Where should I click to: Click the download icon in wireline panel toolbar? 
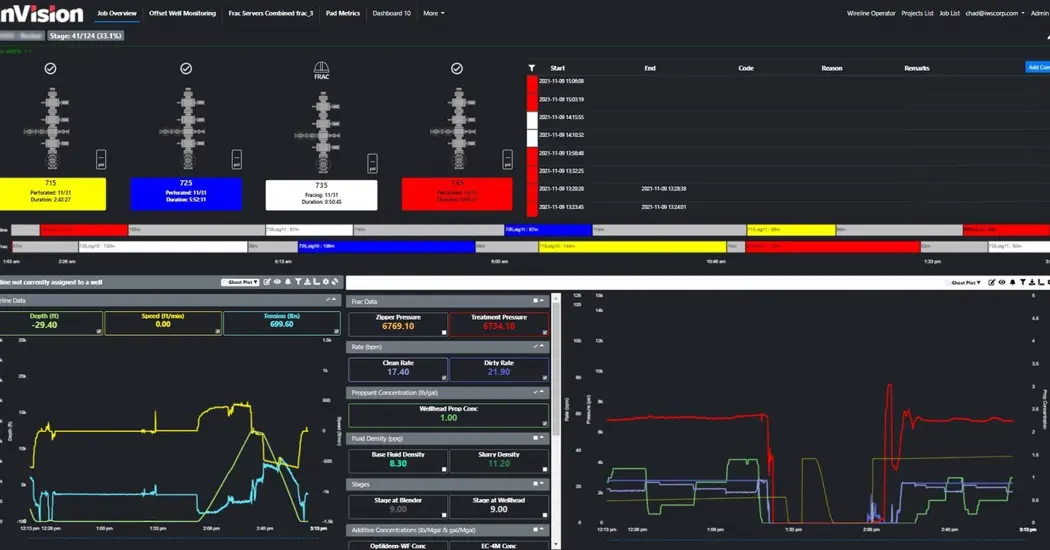(x=309, y=282)
